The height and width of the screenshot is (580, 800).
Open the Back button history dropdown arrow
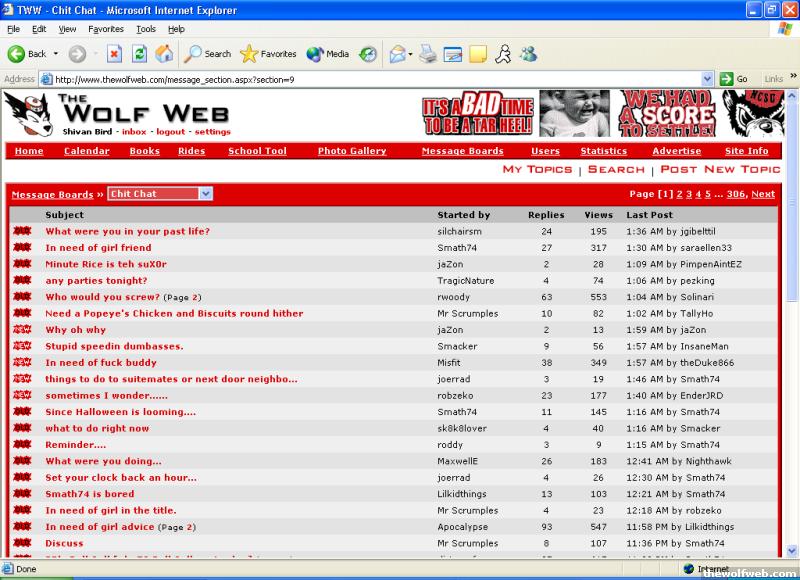pyautogui.click(x=56, y=54)
